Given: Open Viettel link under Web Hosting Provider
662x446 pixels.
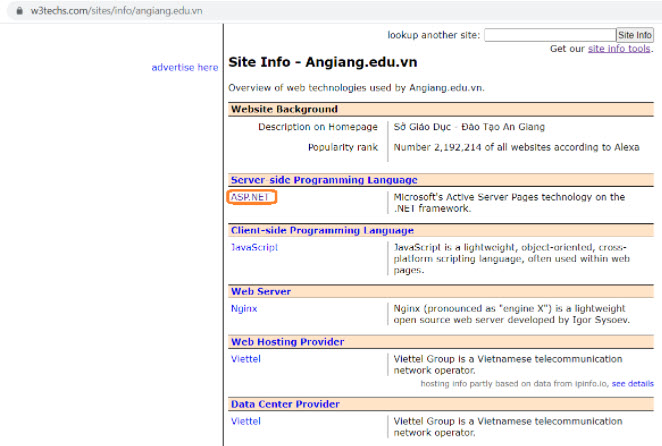Looking at the screenshot, I should click(245, 359).
